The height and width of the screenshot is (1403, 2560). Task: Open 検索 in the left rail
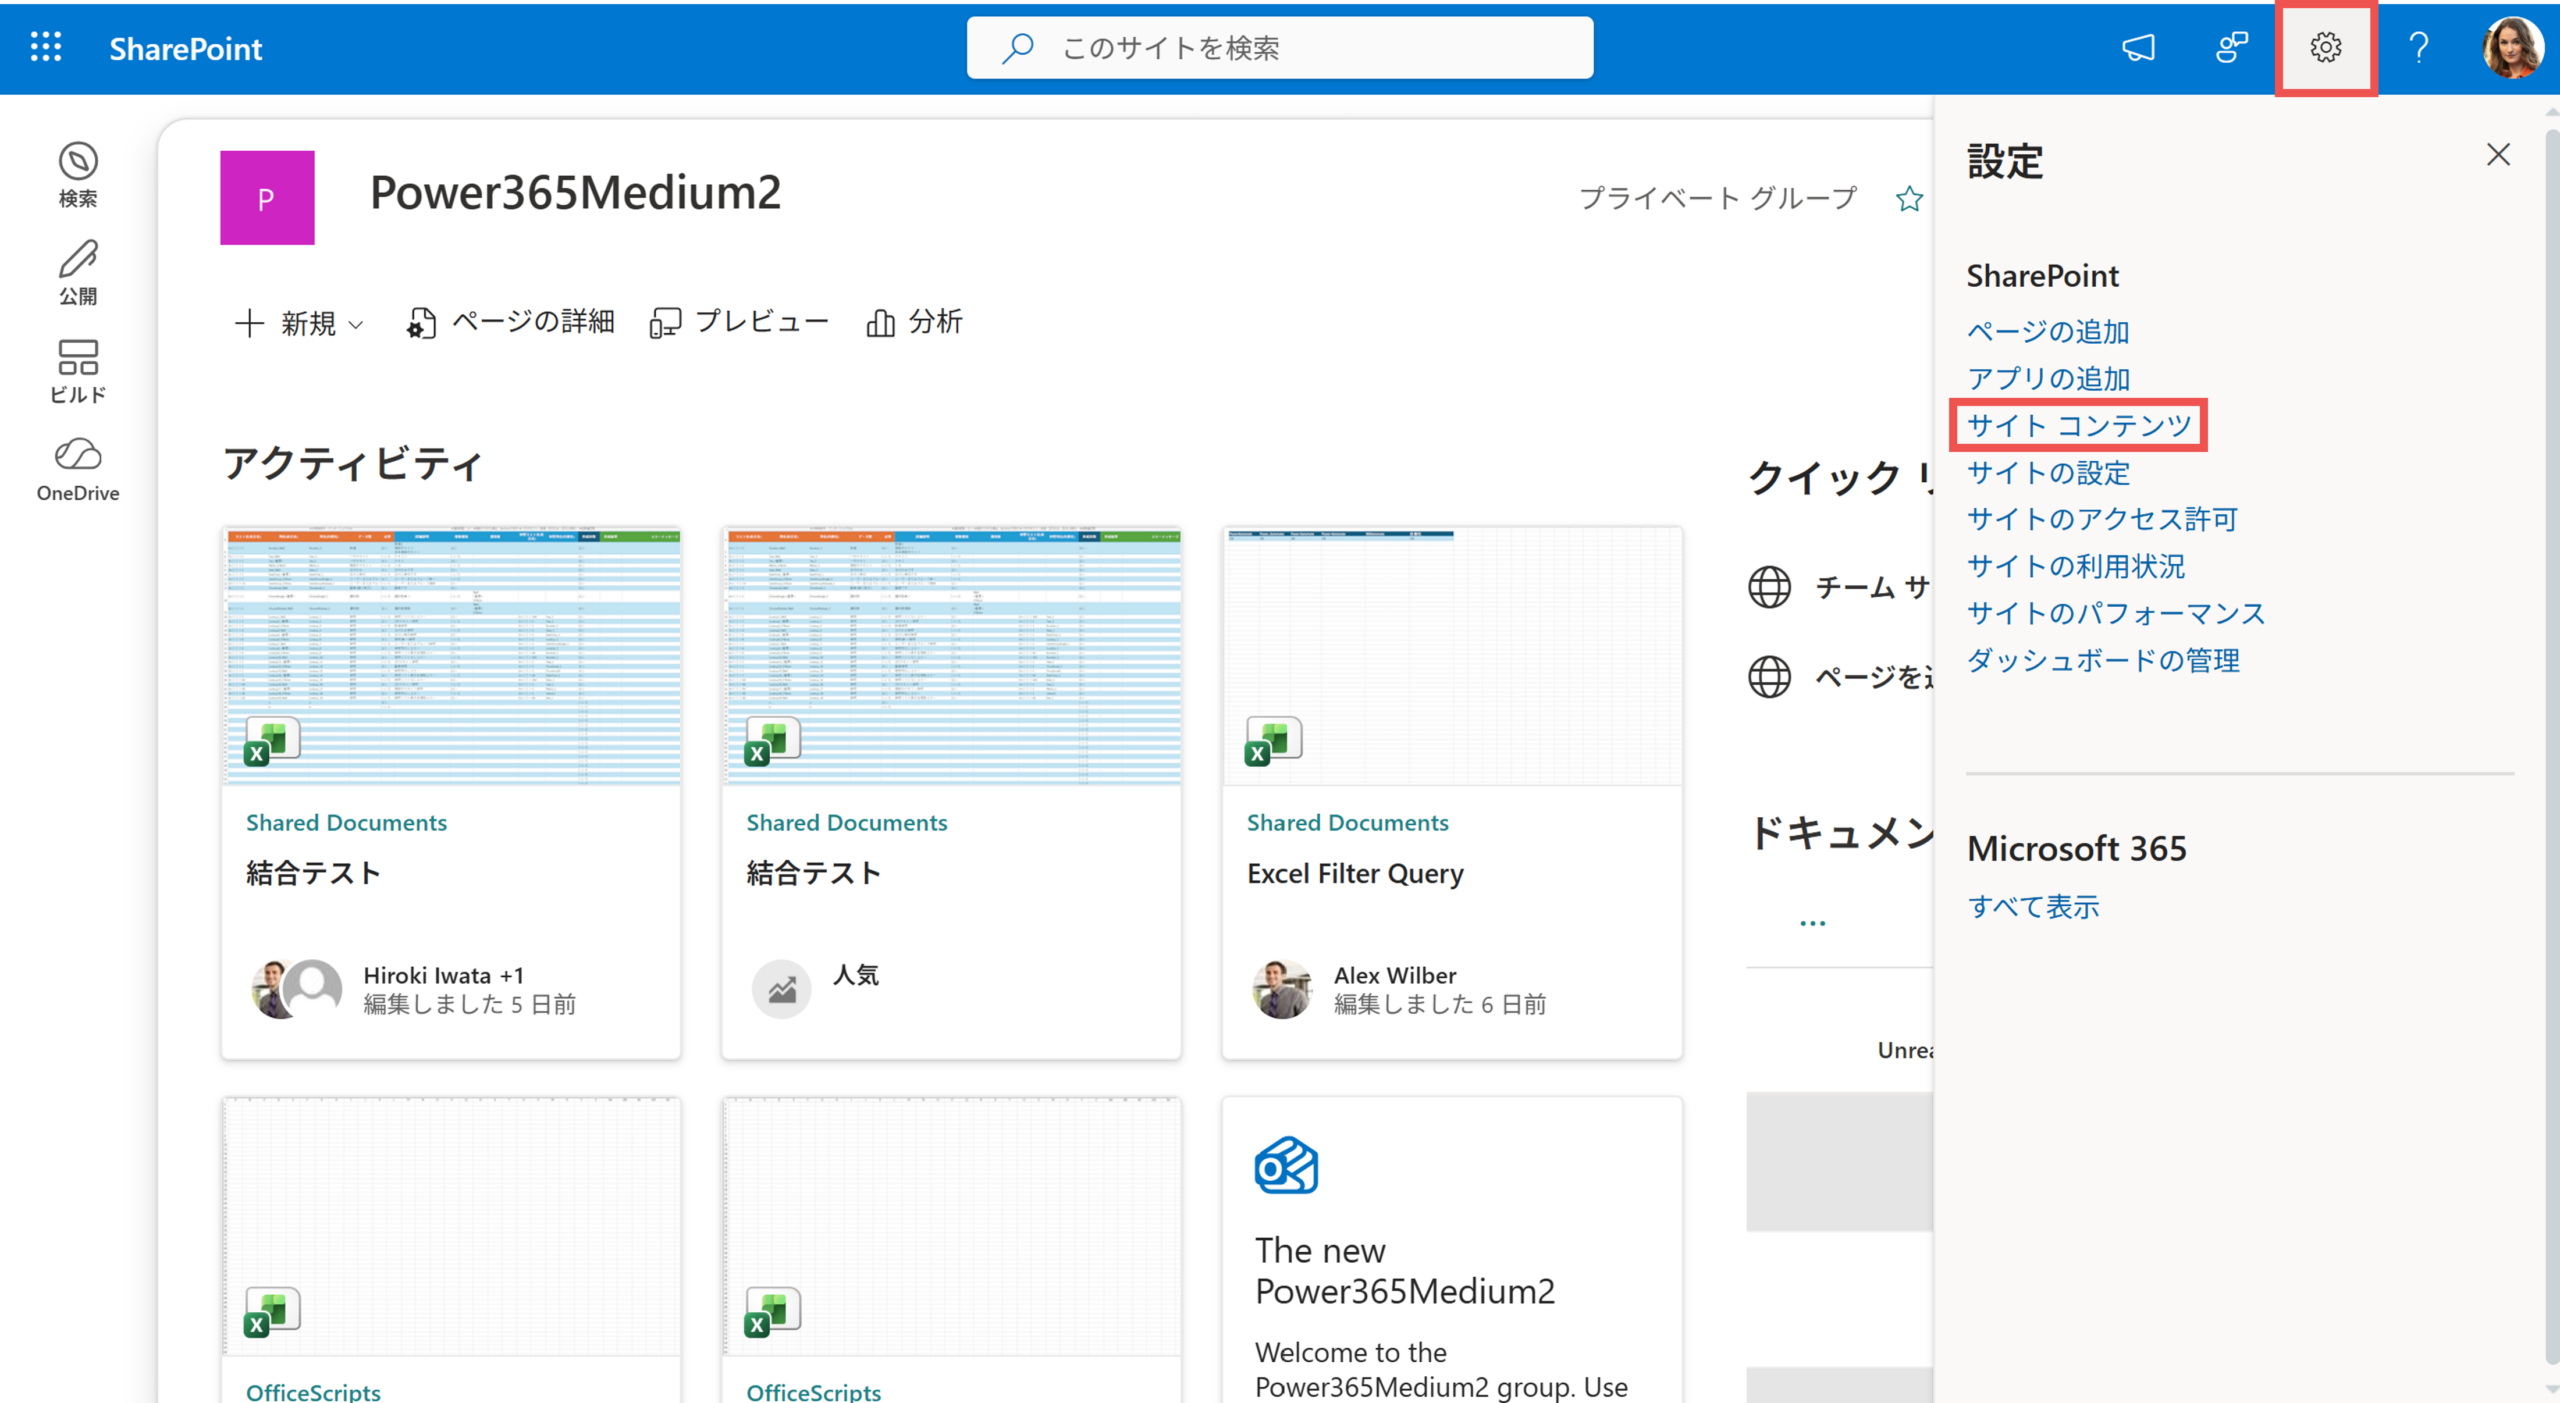coord(78,175)
